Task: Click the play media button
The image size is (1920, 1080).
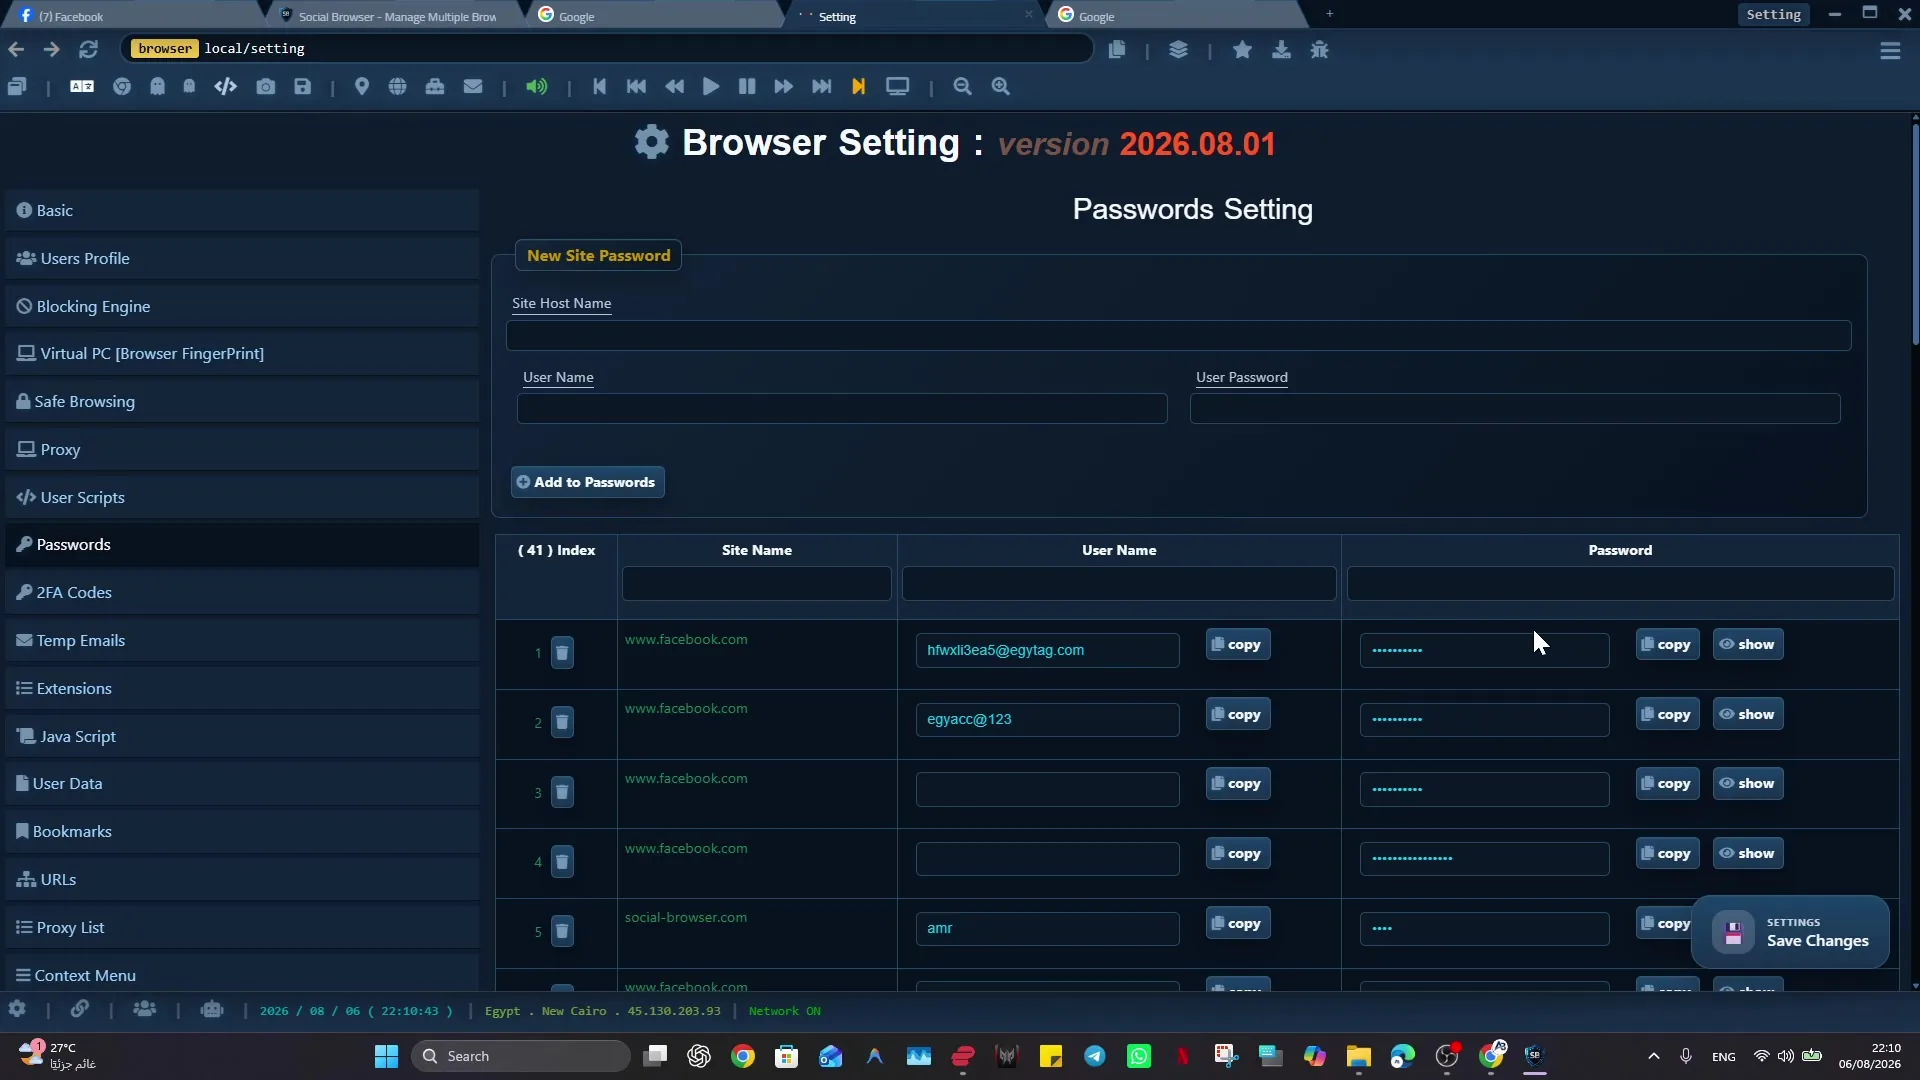Action: pyautogui.click(x=711, y=86)
